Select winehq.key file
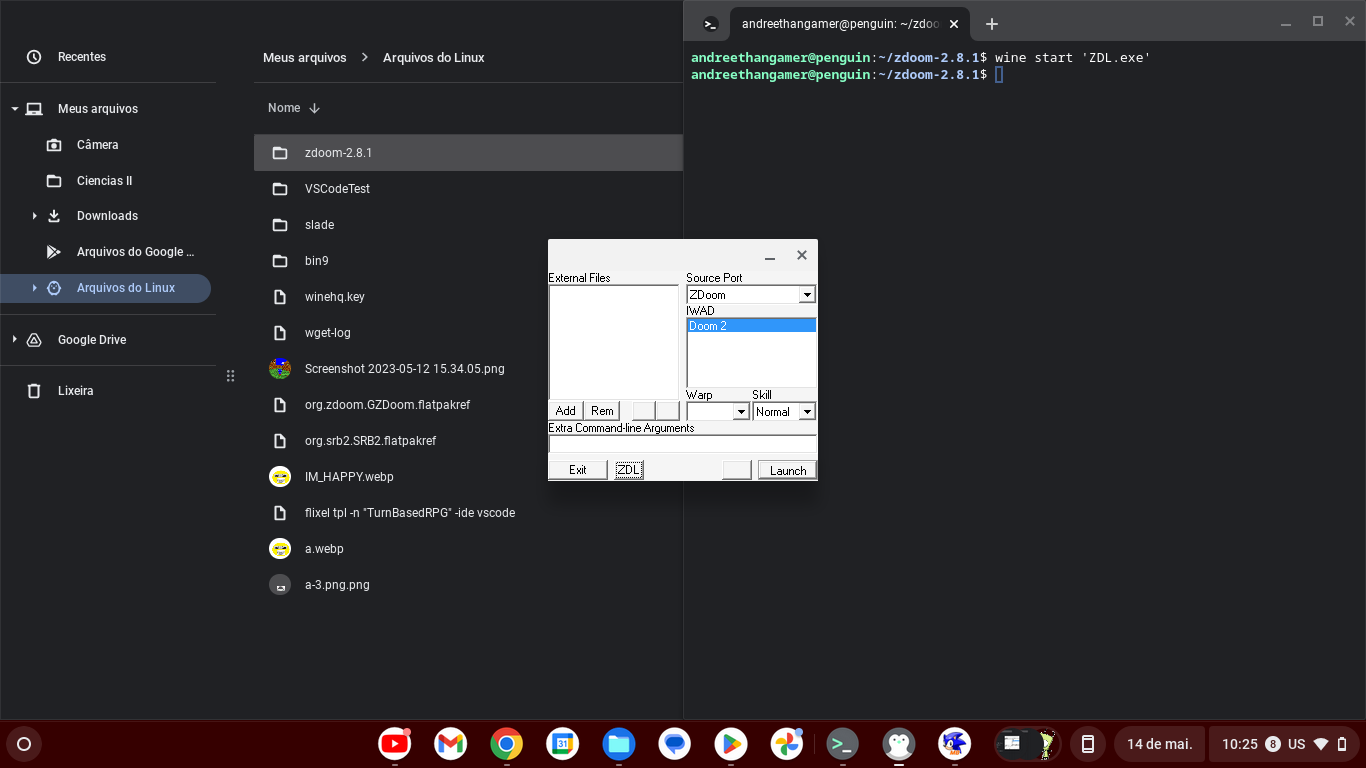The width and height of the screenshot is (1366, 768). (400, 297)
